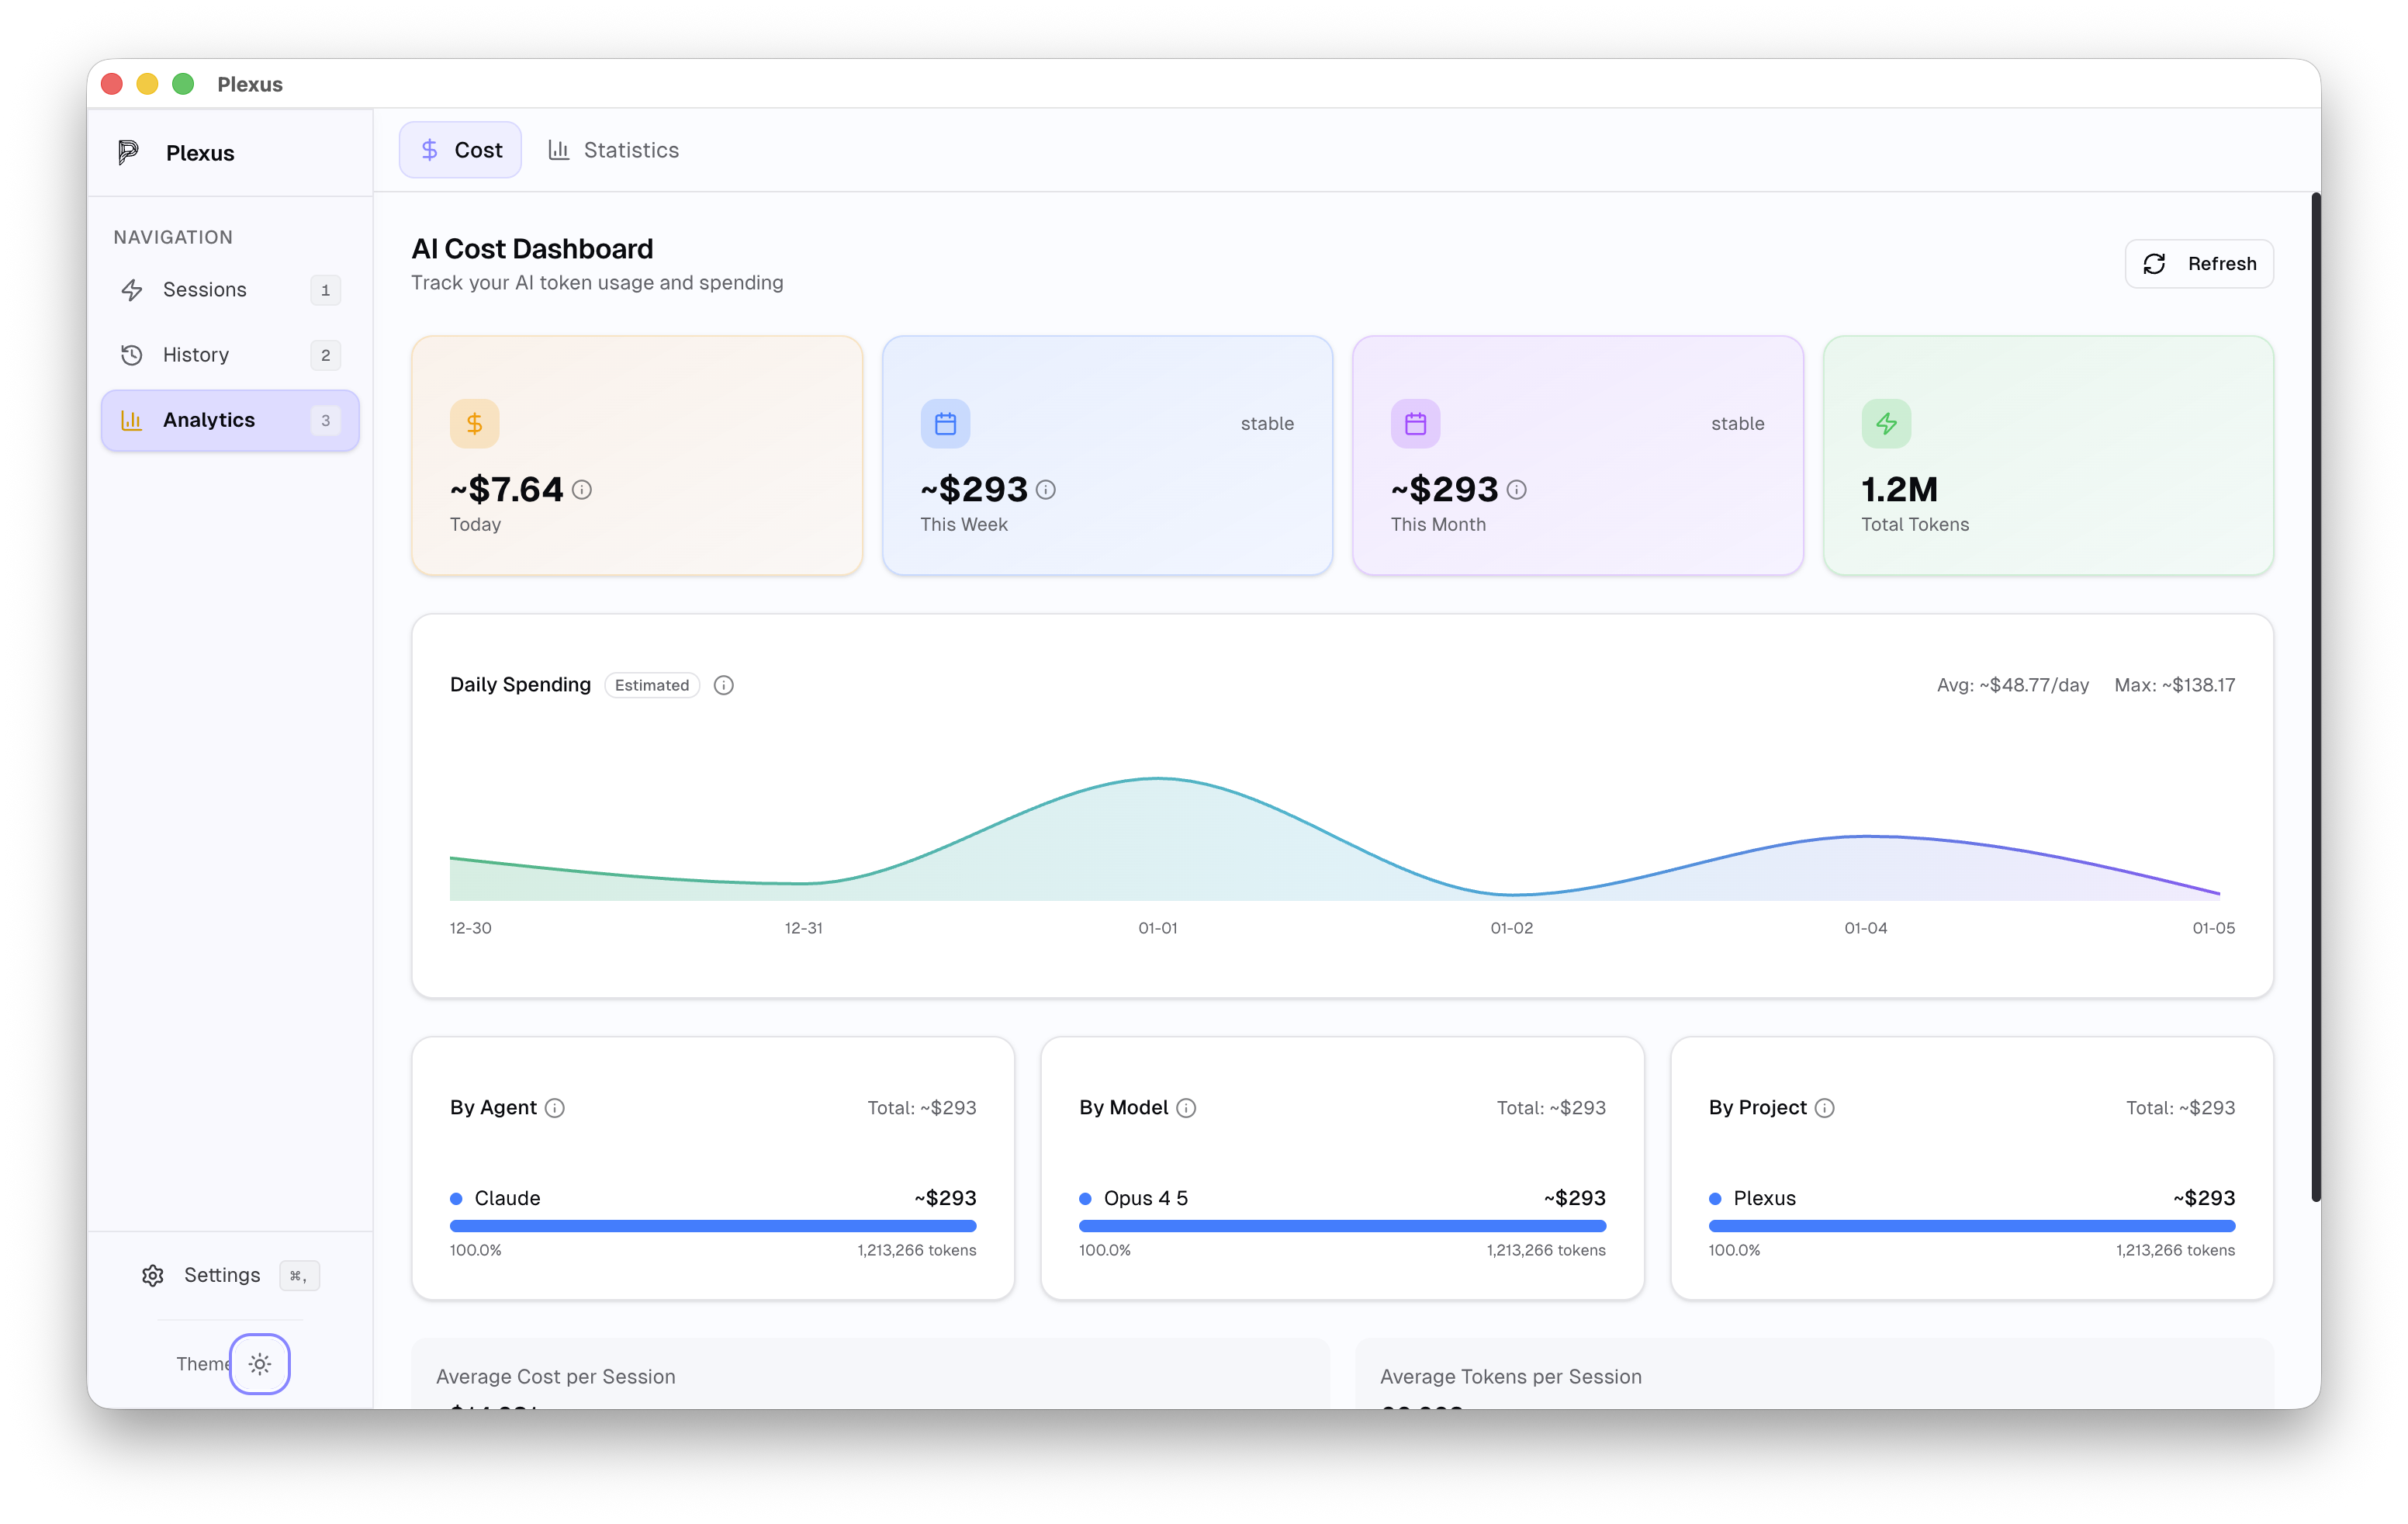
Task: Click the dollar icon on the Today card
Action: pyautogui.click(x=474, y=423)
